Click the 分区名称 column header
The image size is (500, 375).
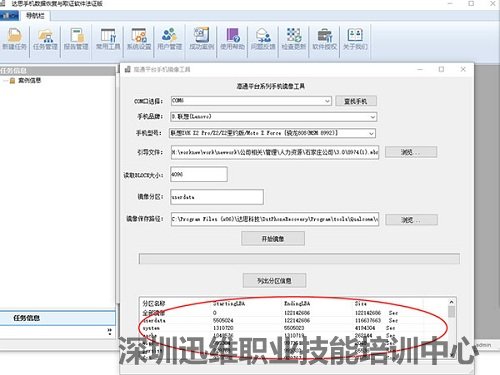[x=154, y=304]
